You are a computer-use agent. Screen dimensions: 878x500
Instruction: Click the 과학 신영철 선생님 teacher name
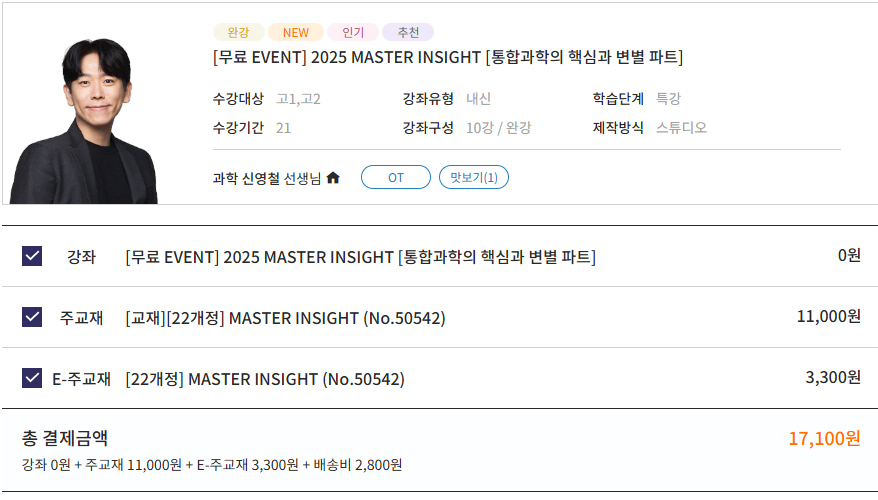tap(267, 179)
